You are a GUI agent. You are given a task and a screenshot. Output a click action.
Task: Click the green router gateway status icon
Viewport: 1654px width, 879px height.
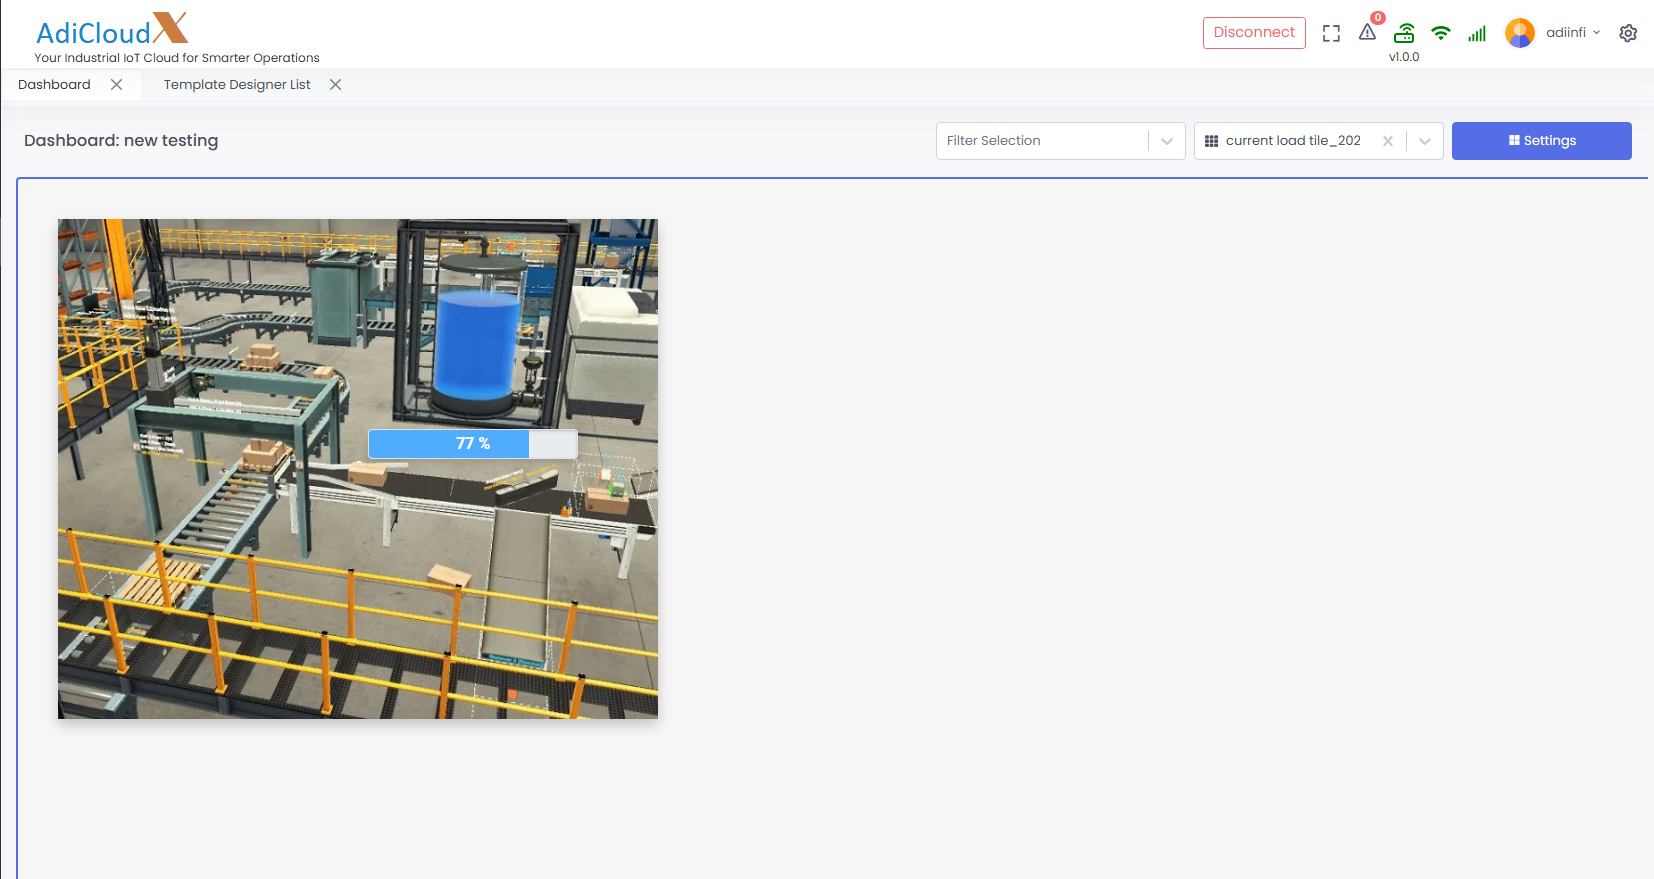click(1404, 33)
